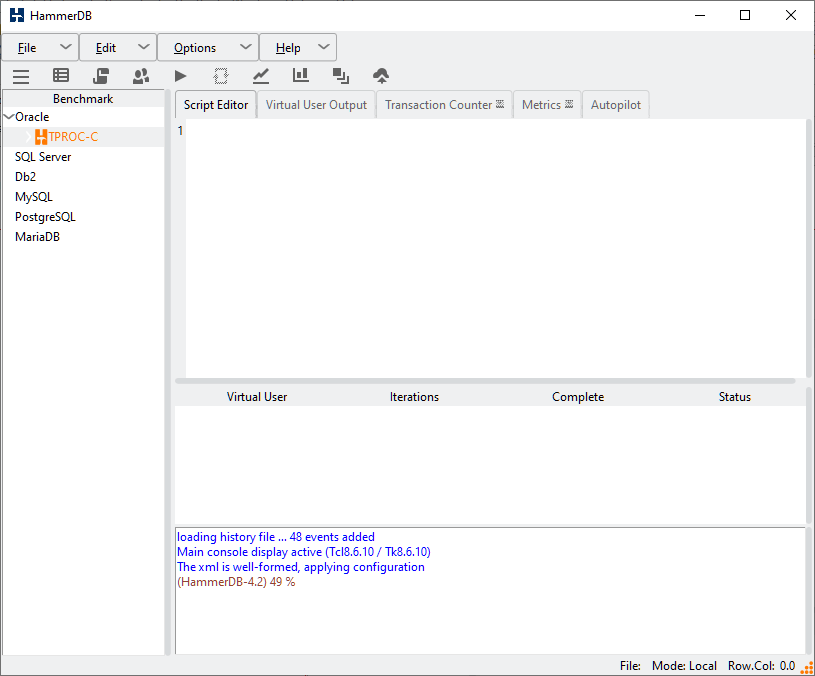Click 'Mode: Local' in the status bar
The width and height of the screenshot is (815, 676).
point(684,666)
